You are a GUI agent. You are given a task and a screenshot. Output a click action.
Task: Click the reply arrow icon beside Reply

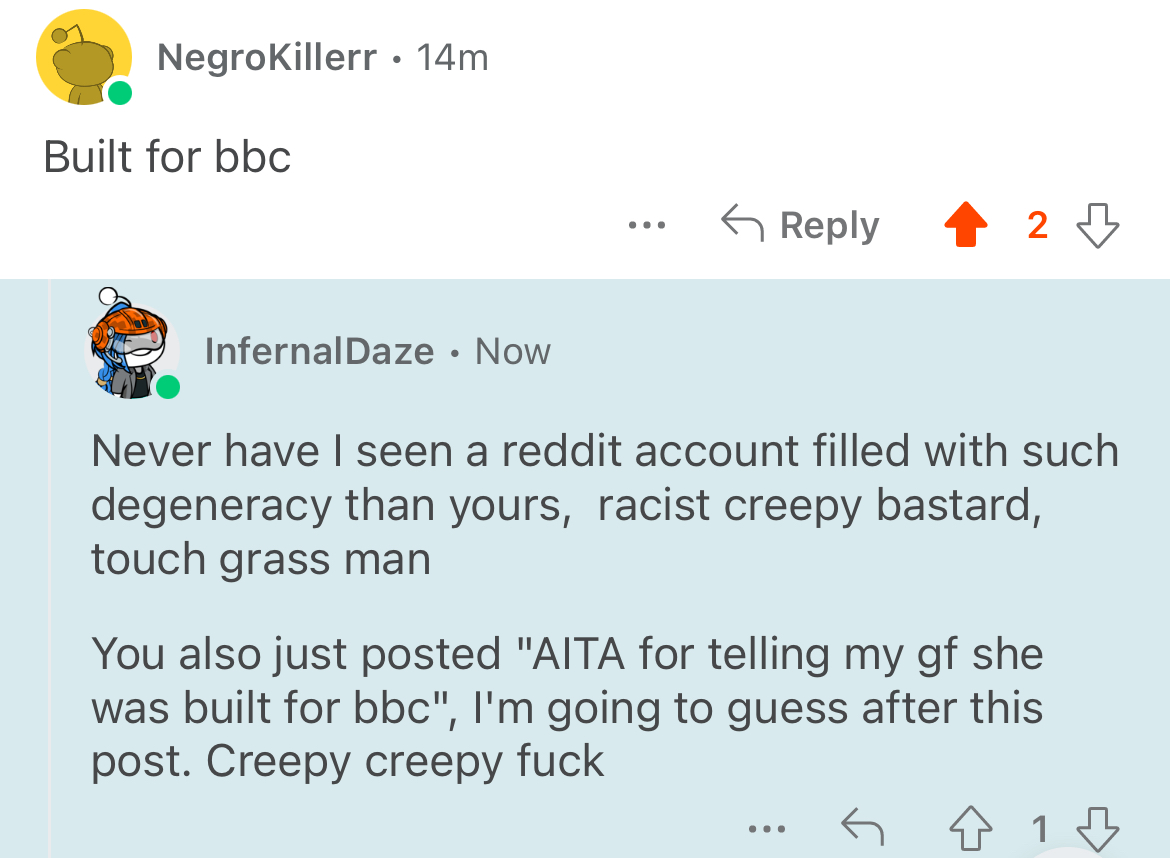pos(742,222)
